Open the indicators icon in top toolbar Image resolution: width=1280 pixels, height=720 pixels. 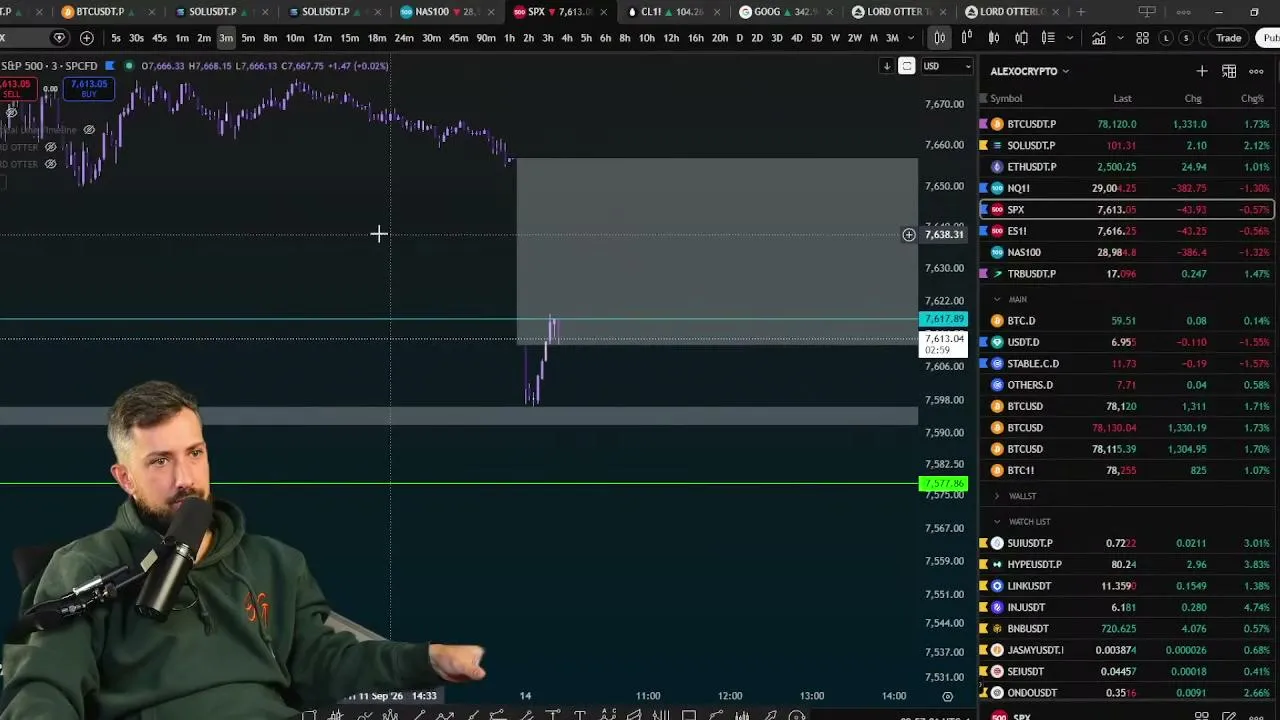pyautogui.click(x=1099, y=38)
